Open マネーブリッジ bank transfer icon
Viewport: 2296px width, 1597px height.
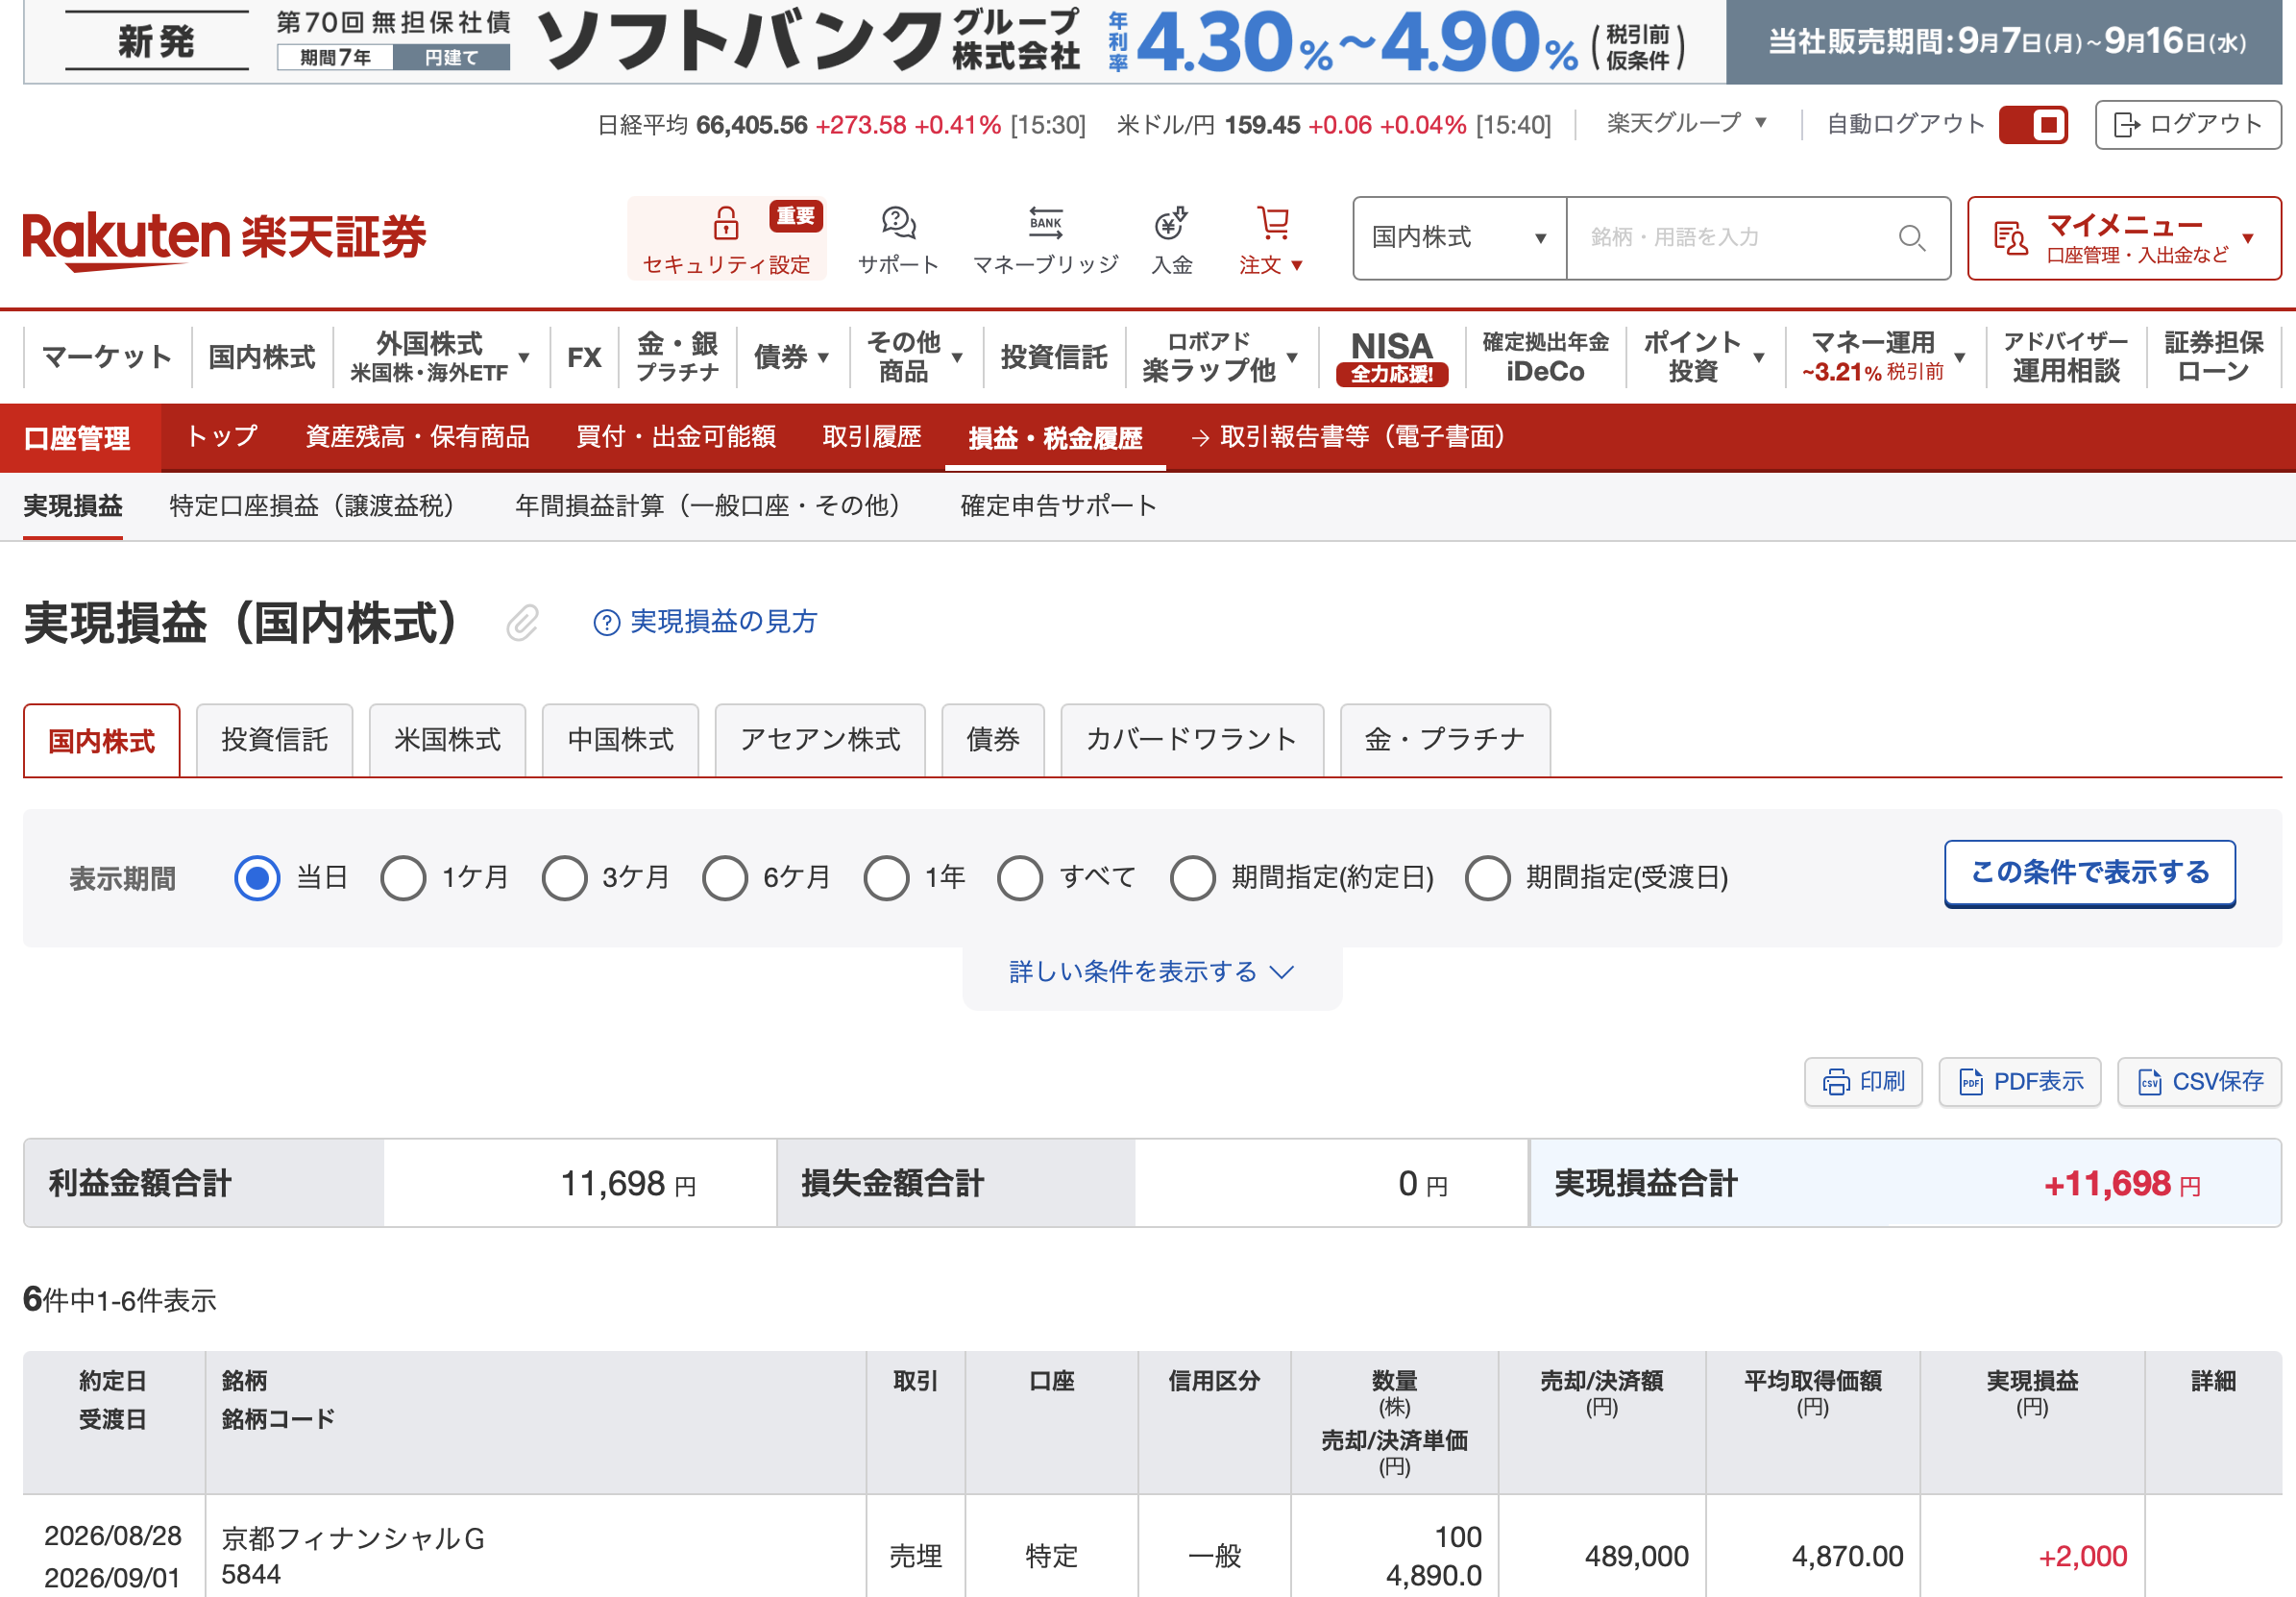(1045, 223)
